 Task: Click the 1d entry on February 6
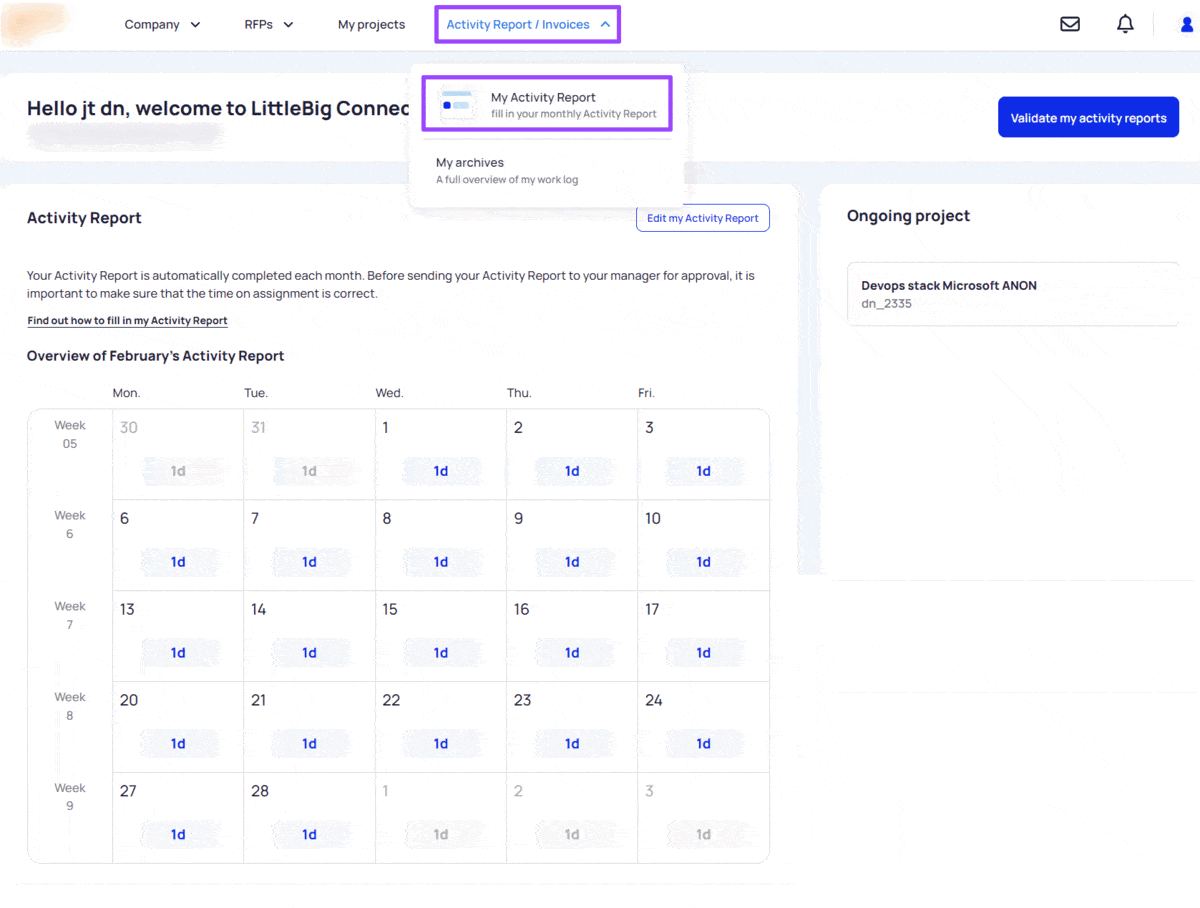pos(178,562)
